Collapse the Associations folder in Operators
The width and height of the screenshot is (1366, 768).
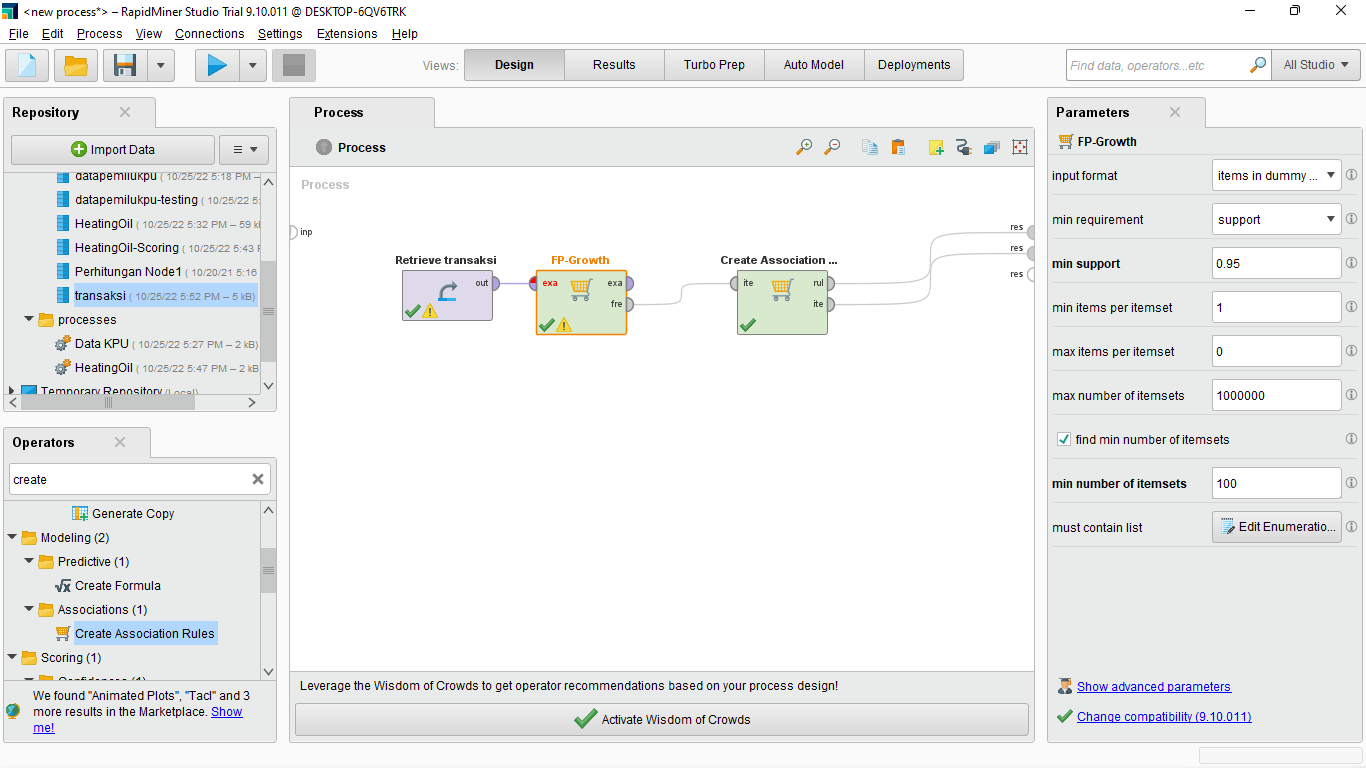pos(29,609)
